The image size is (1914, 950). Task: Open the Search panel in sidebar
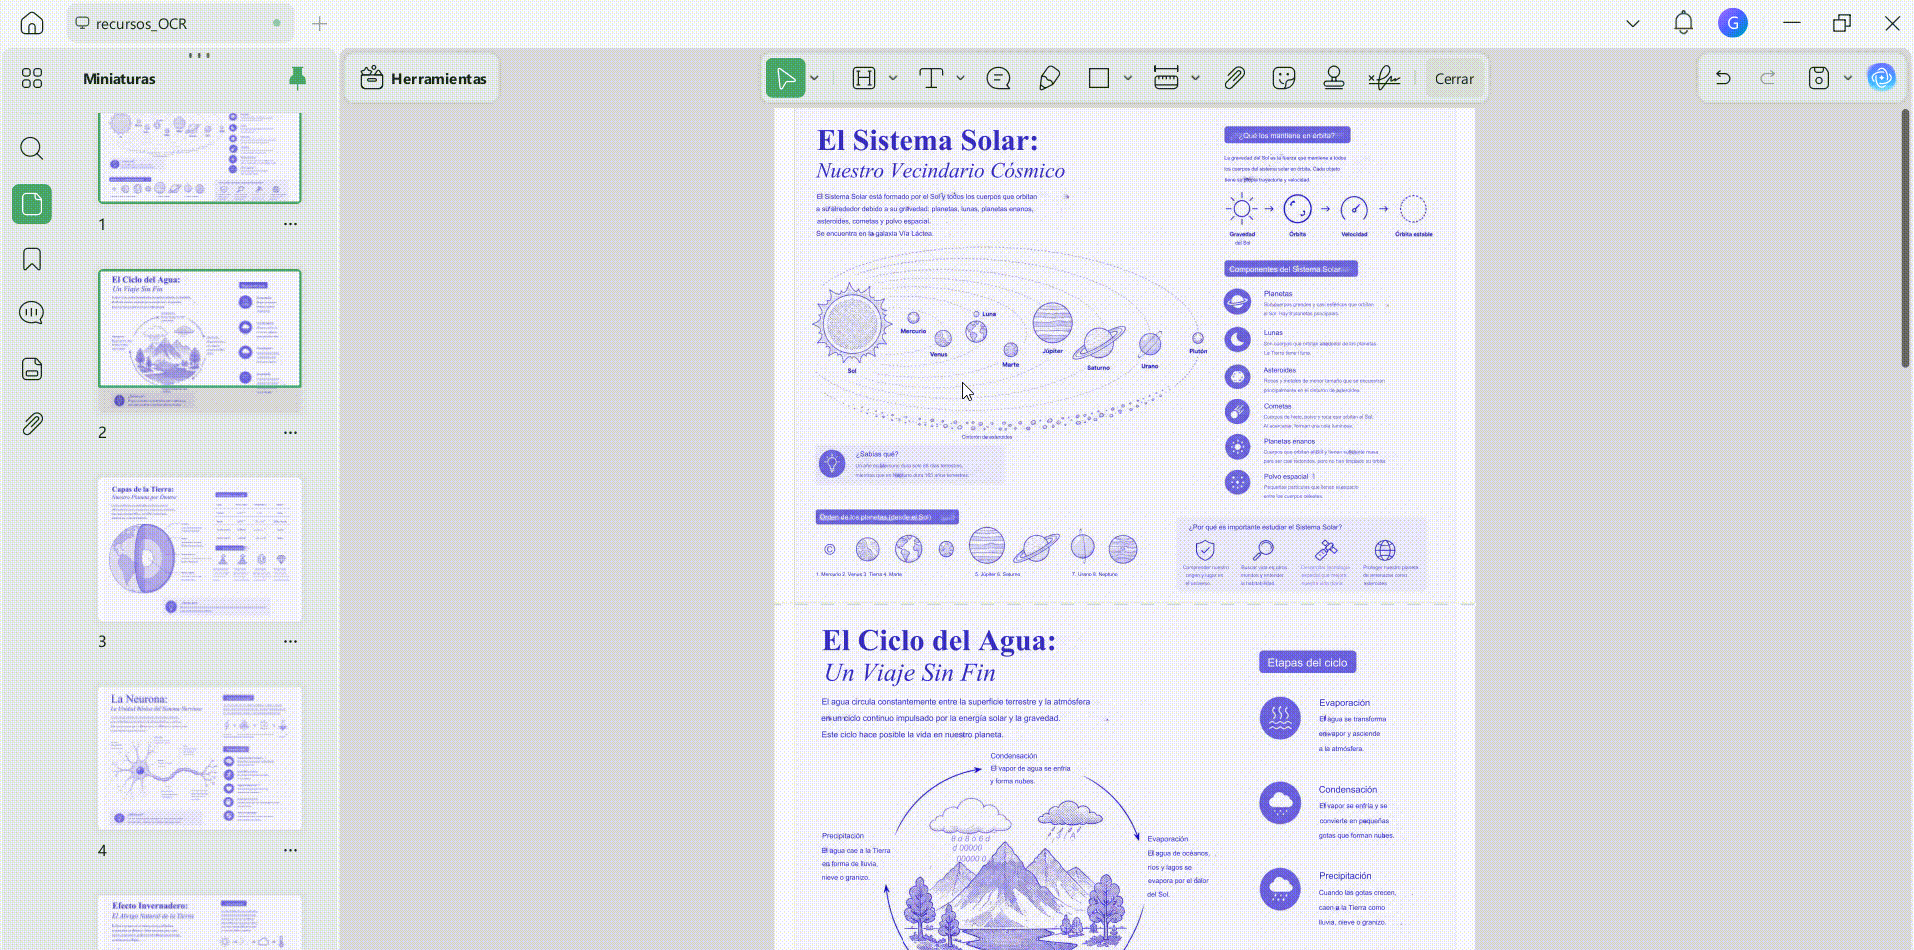pos(32,149)
